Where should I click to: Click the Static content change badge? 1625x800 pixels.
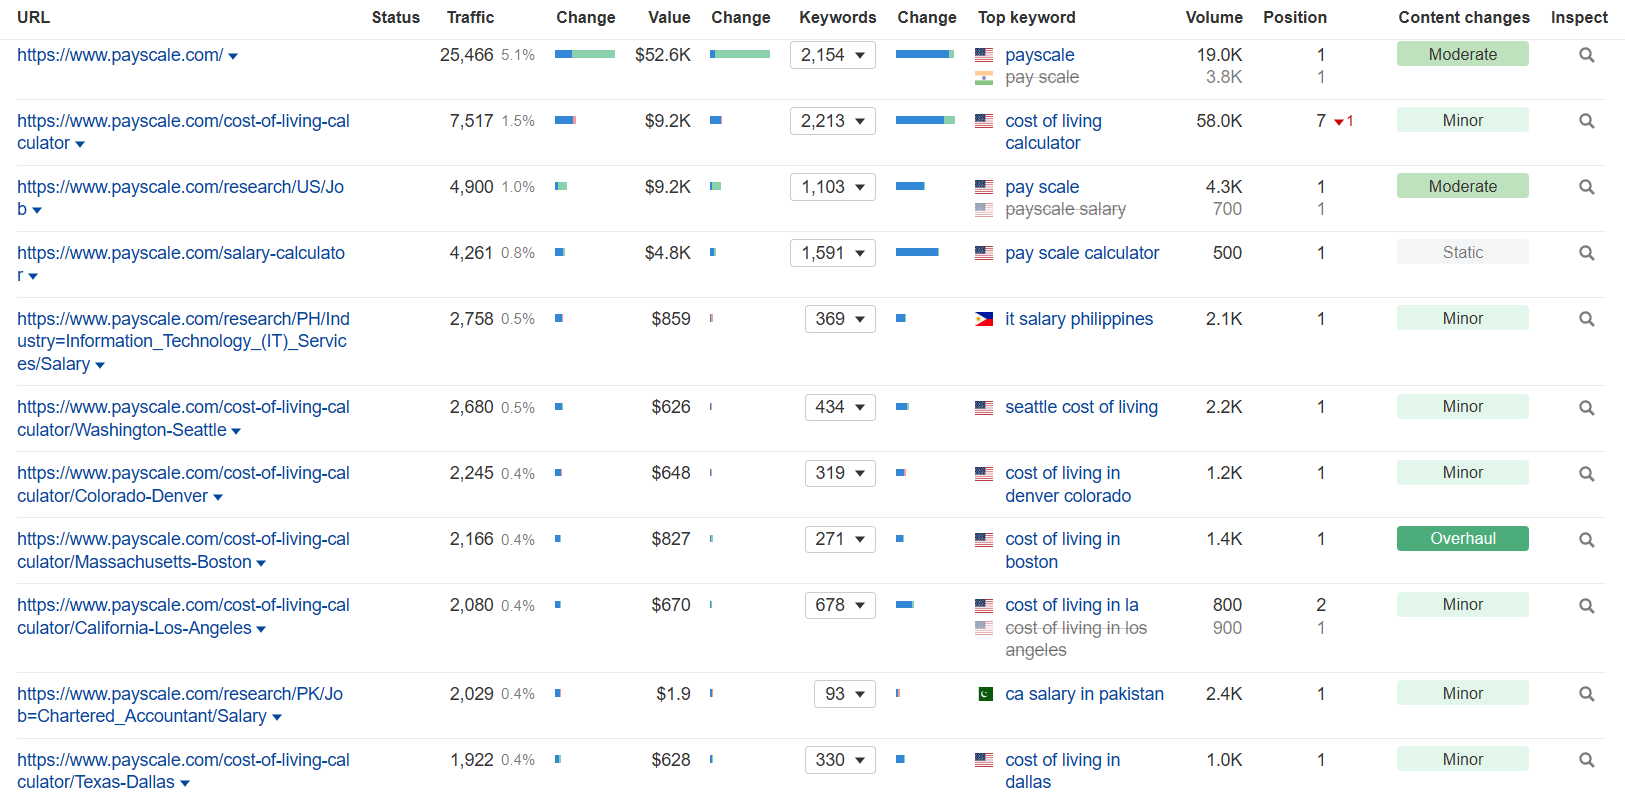(x=1463, y=252)
